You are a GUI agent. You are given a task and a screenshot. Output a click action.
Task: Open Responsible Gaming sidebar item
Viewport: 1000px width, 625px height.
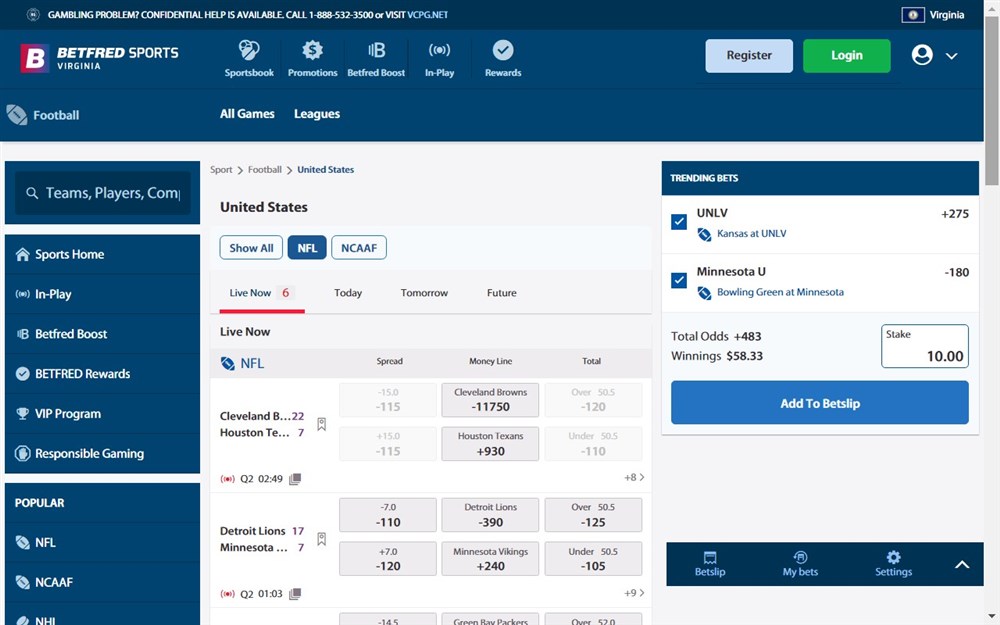[x=102, y=453]
